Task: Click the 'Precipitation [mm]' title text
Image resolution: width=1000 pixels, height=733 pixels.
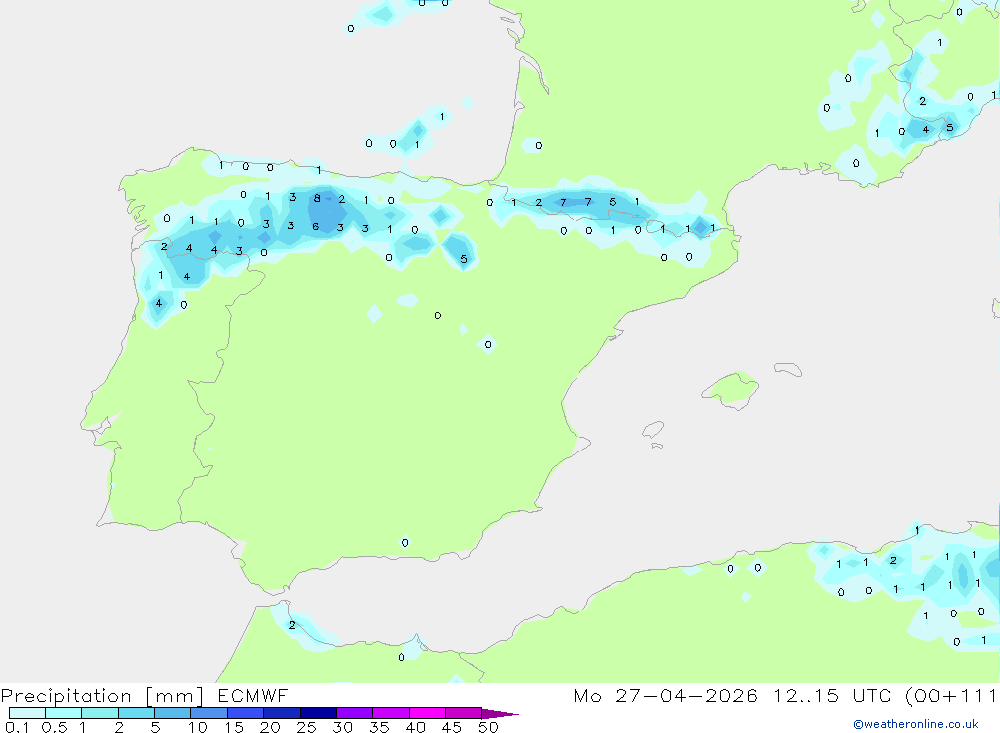Action: [103, 696]
